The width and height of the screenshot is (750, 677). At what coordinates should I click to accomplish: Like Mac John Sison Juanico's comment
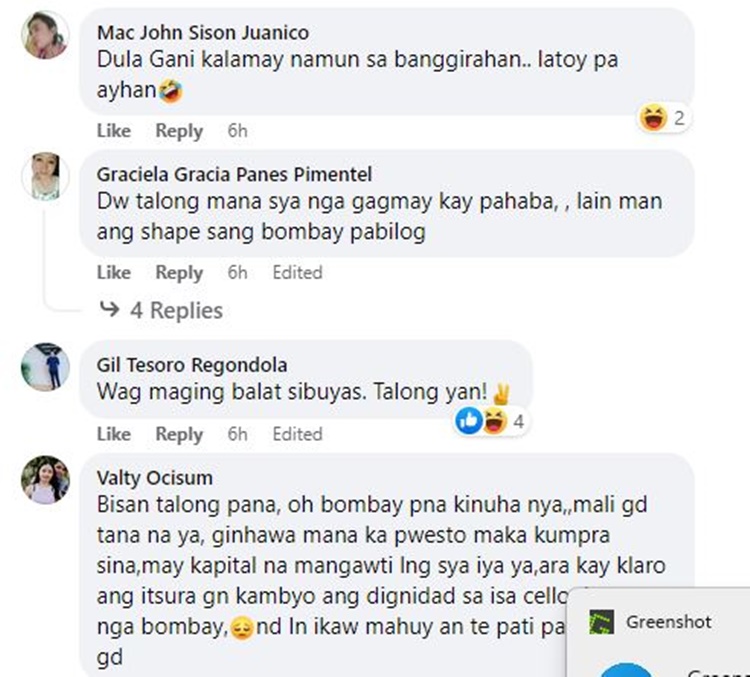click(x=114, y=131)
